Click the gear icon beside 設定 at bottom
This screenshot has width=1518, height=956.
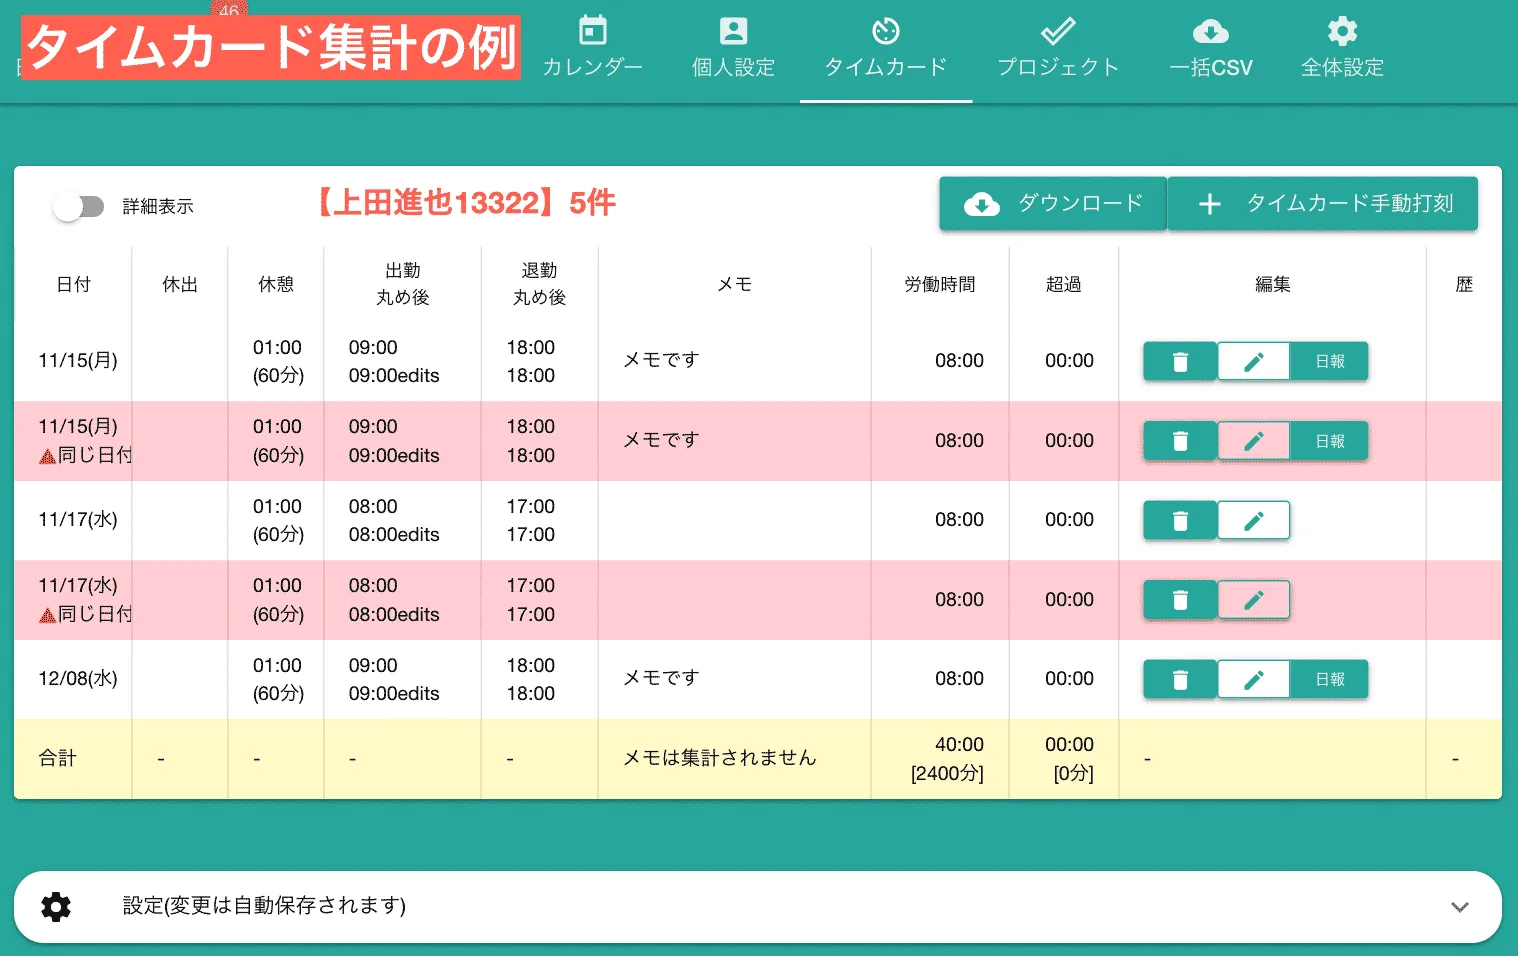click(x=55, y=906)
